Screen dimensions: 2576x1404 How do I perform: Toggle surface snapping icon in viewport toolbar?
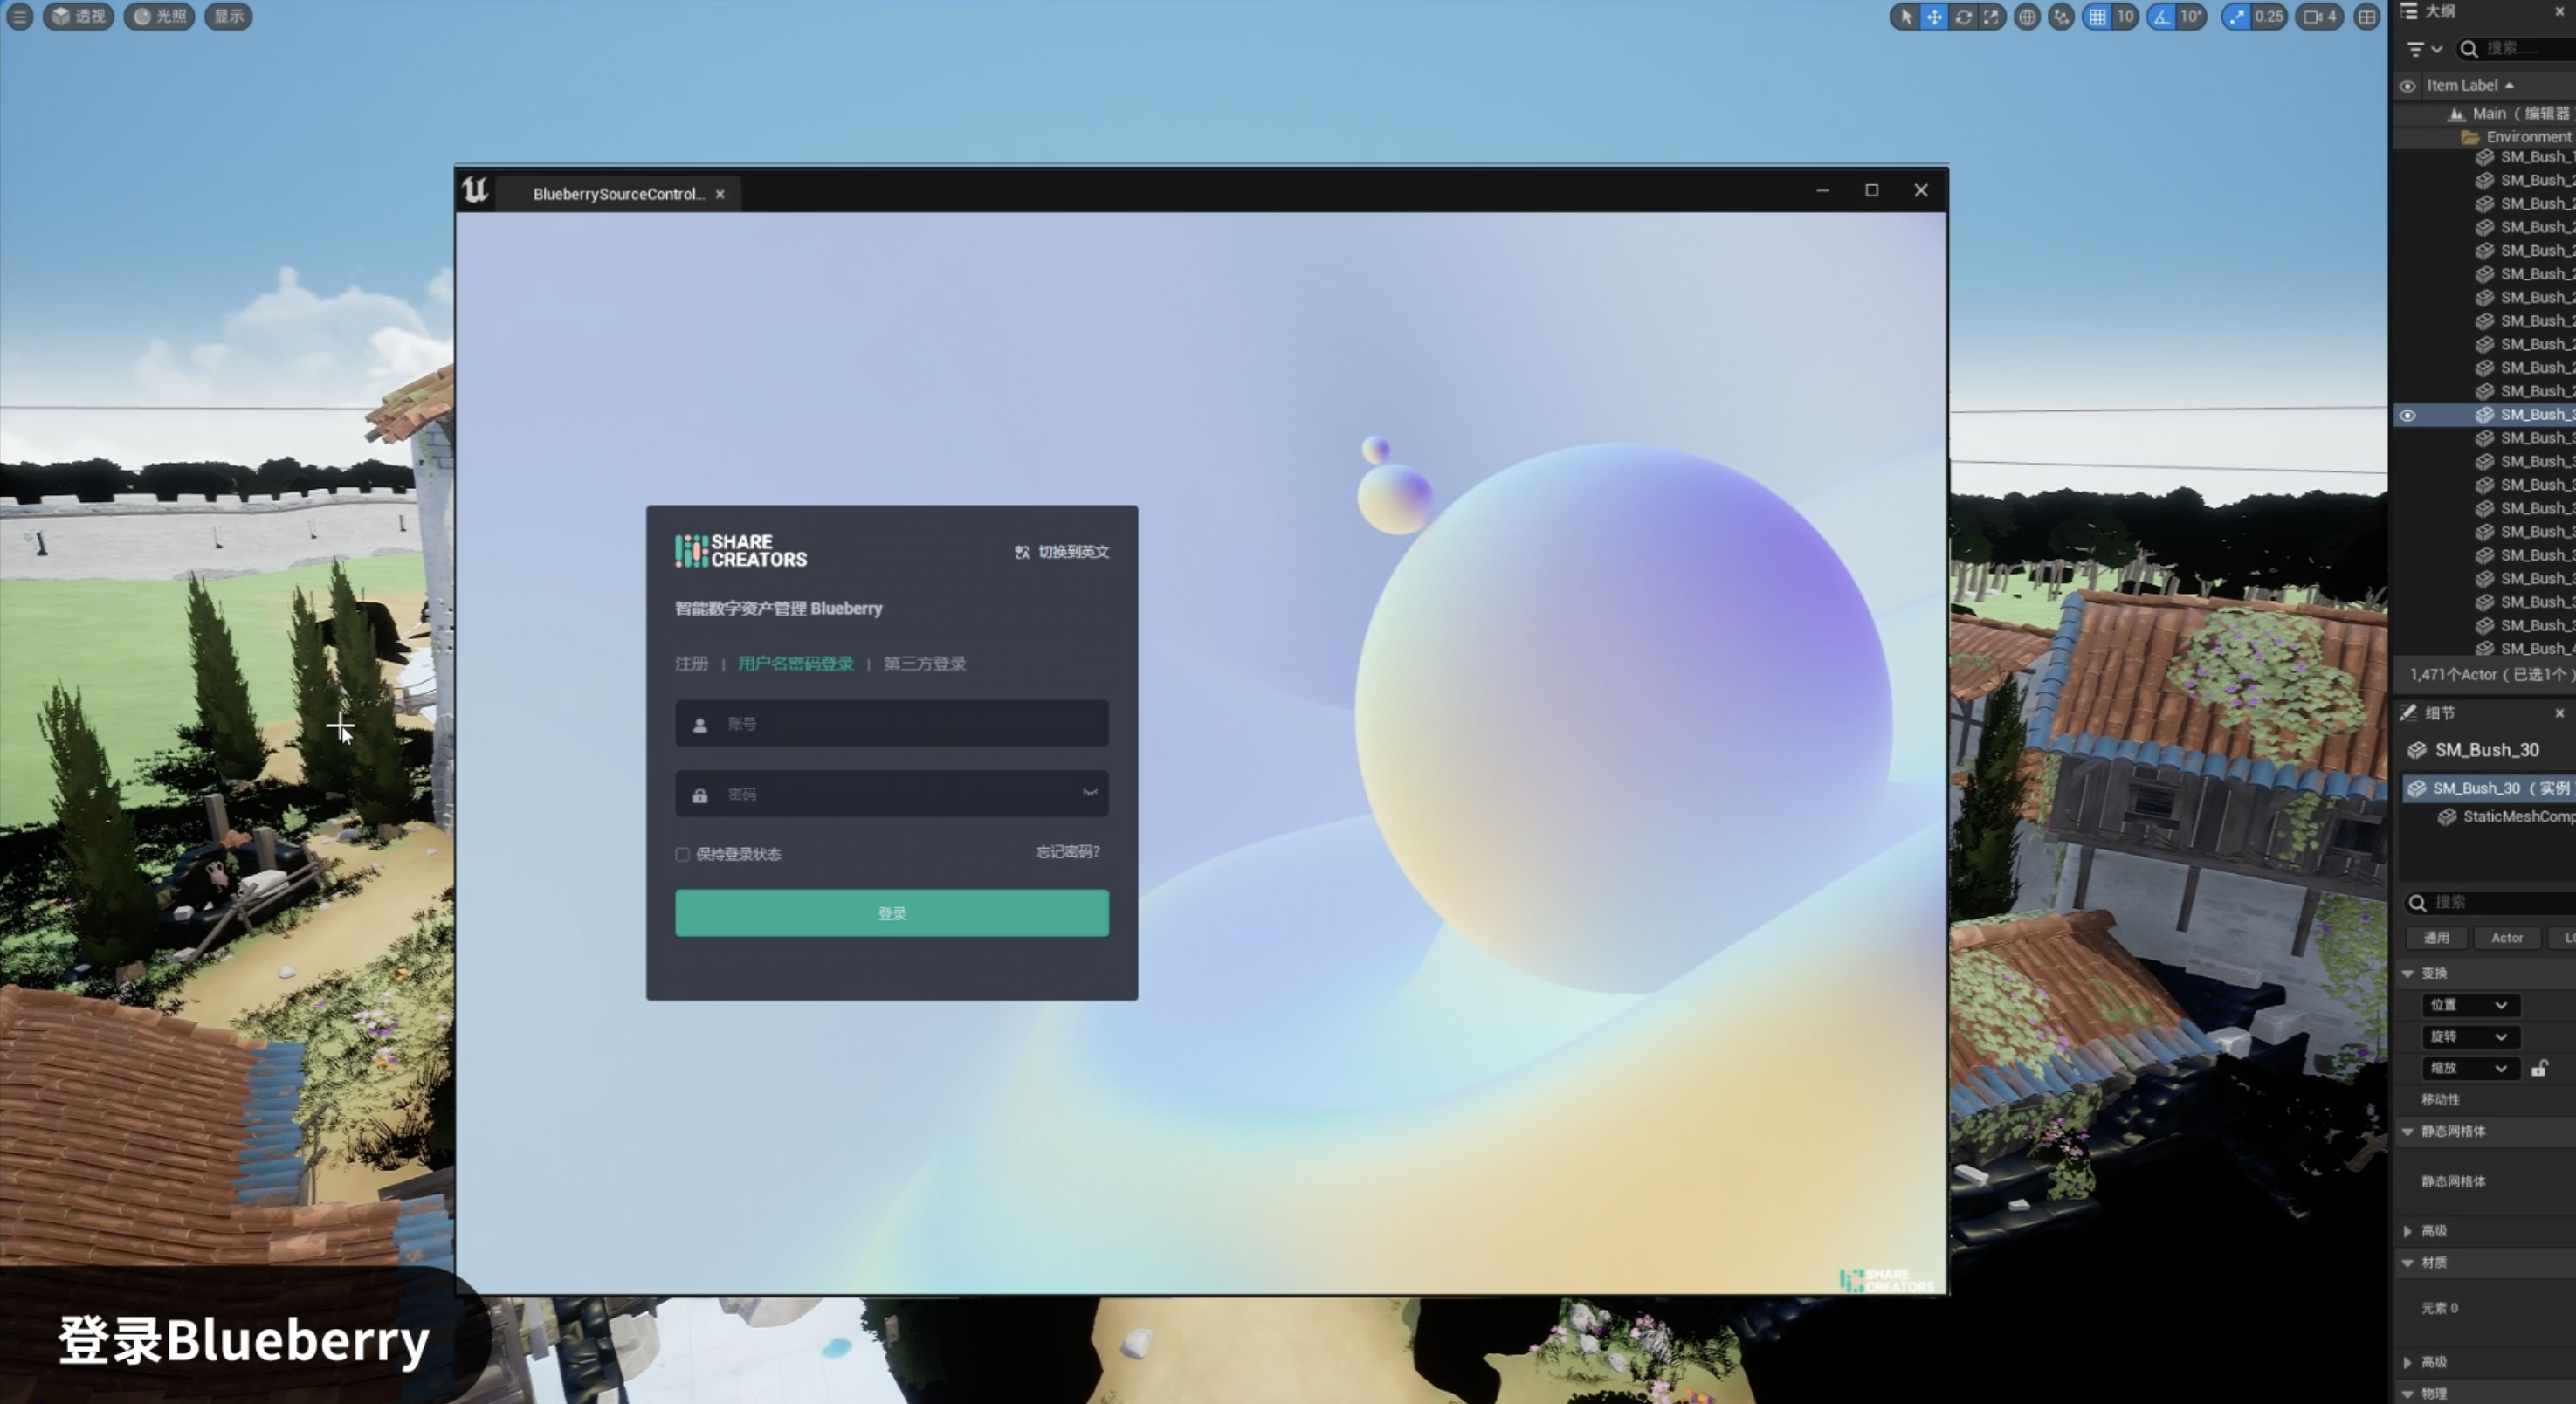pos(2061,16)
